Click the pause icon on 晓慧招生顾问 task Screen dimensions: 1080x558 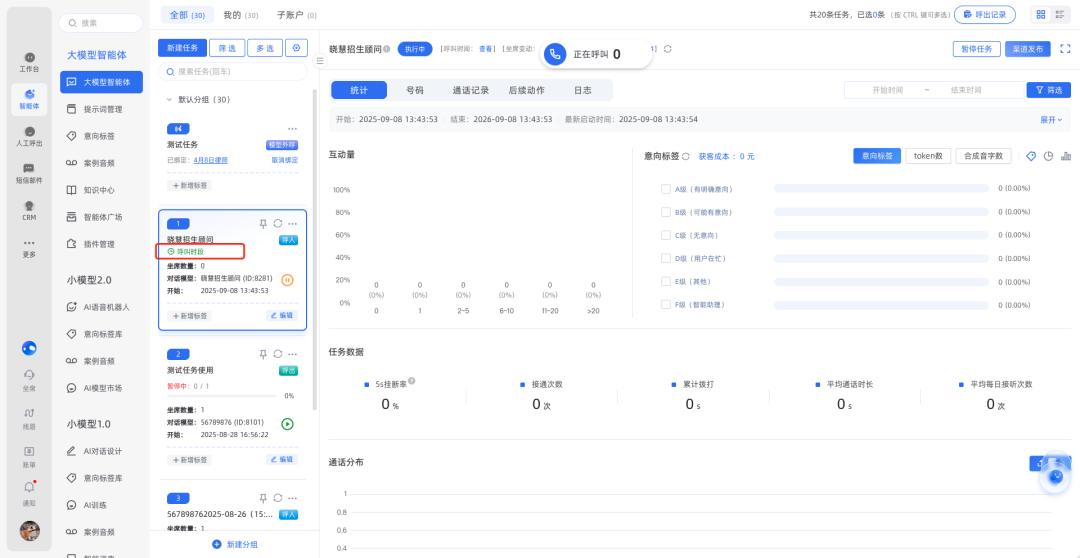coord(288,280)
